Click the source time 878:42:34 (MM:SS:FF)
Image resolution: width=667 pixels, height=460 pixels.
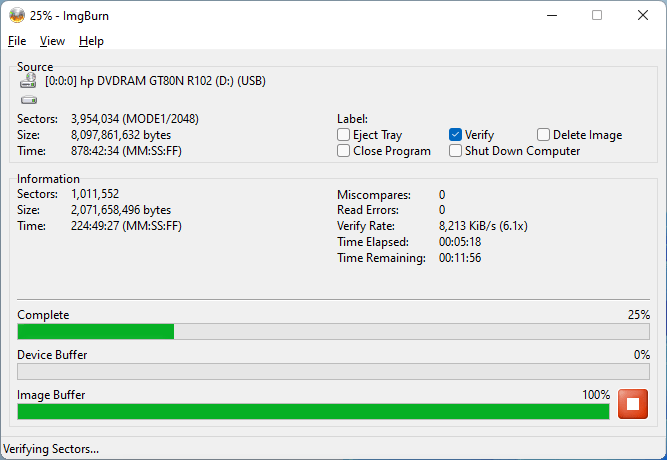click(126, 151)
